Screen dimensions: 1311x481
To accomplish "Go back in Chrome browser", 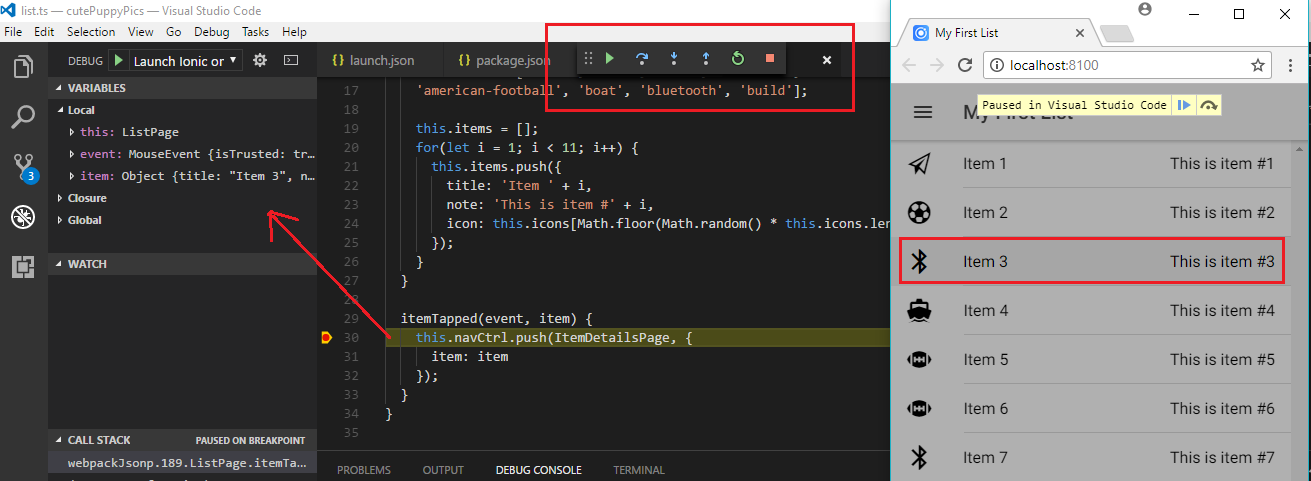I will 909,65.
